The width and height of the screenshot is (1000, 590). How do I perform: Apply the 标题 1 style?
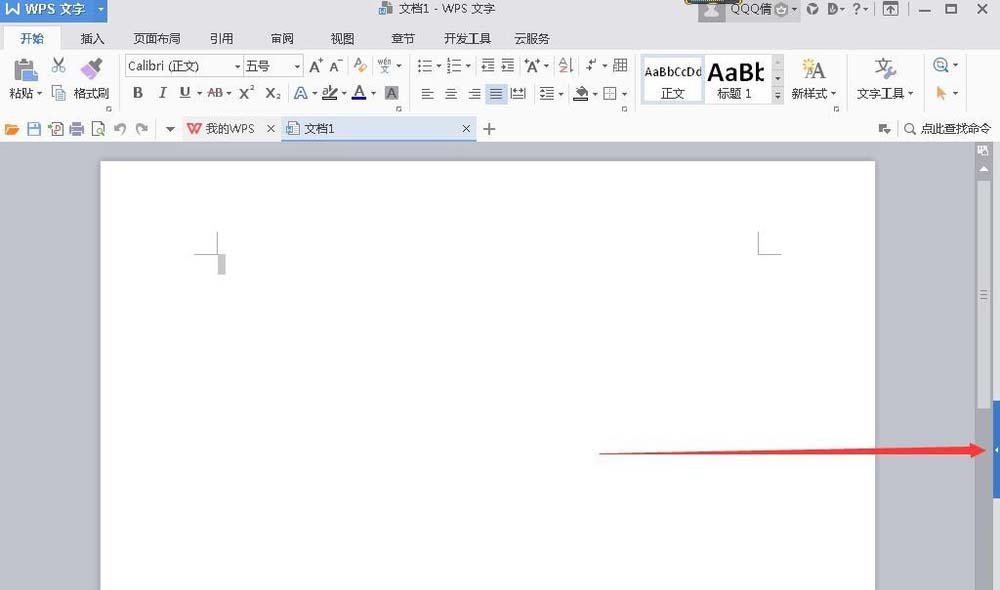pos(735,79)
